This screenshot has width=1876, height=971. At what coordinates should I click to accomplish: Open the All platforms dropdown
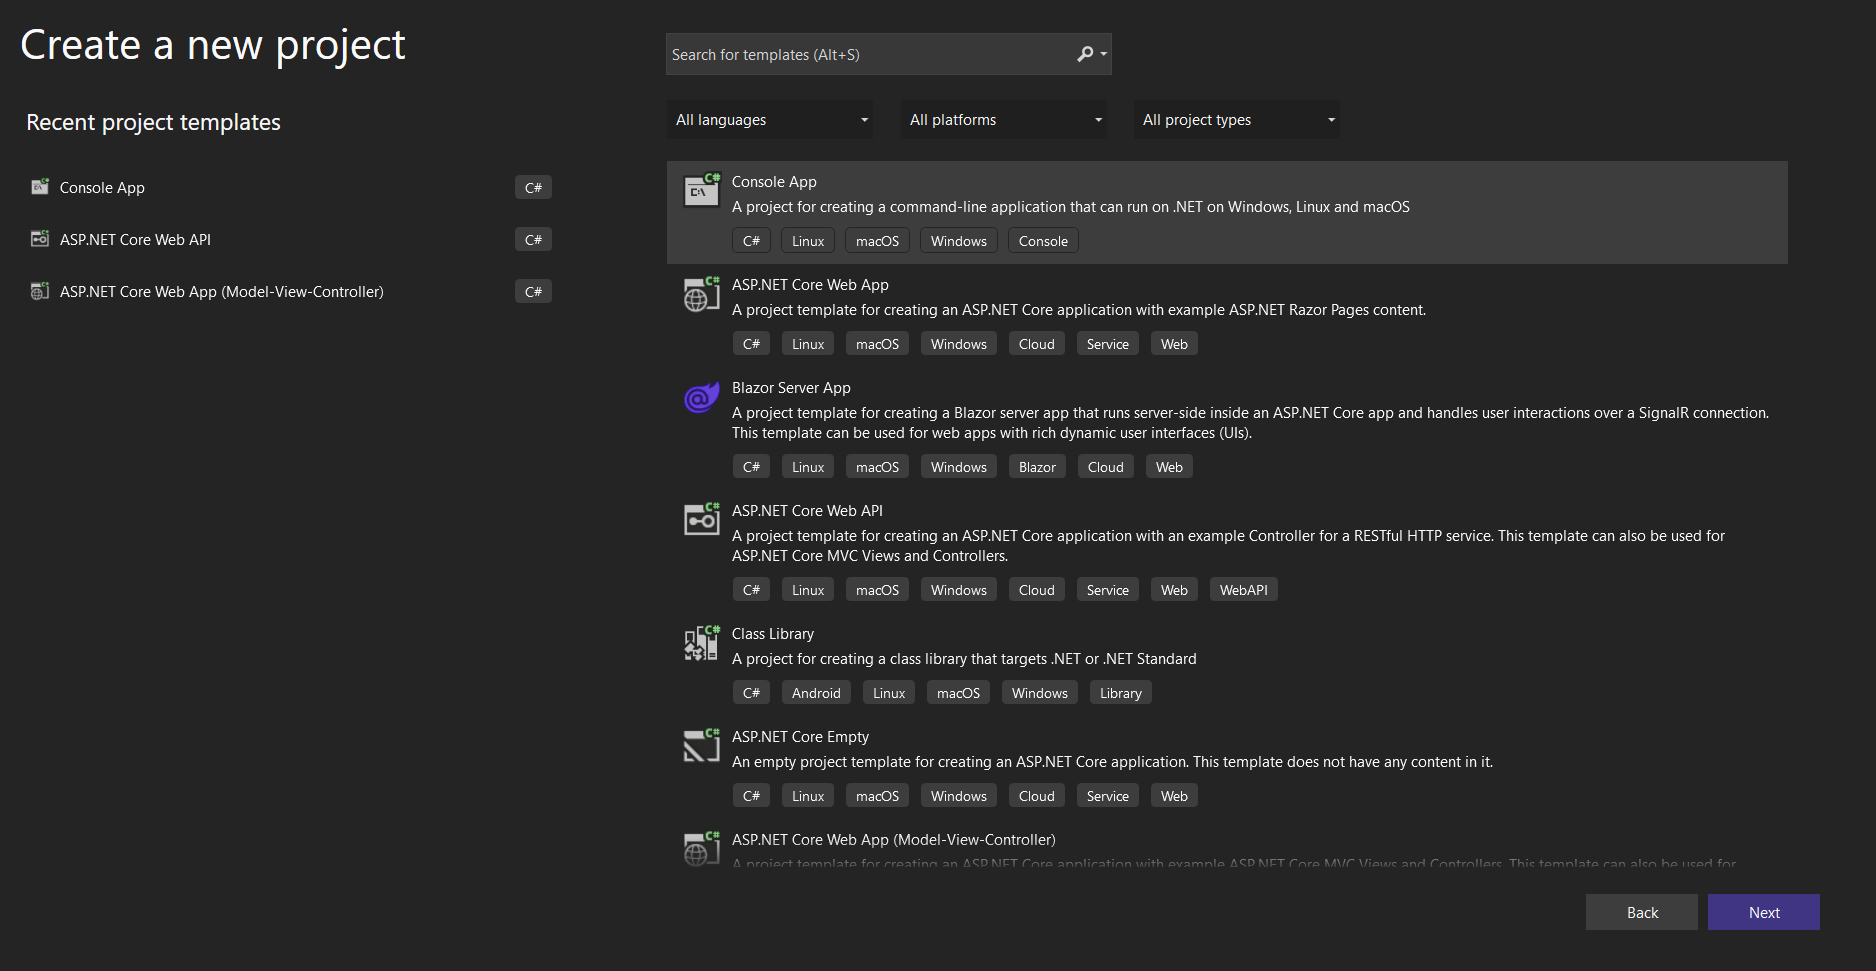pos(1003,120)
